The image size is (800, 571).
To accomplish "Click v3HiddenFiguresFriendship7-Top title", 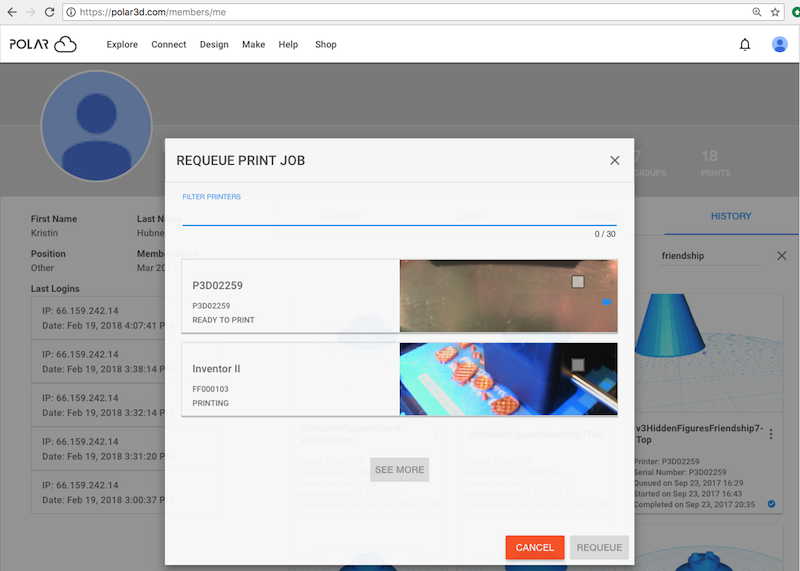I will [699, 434].
